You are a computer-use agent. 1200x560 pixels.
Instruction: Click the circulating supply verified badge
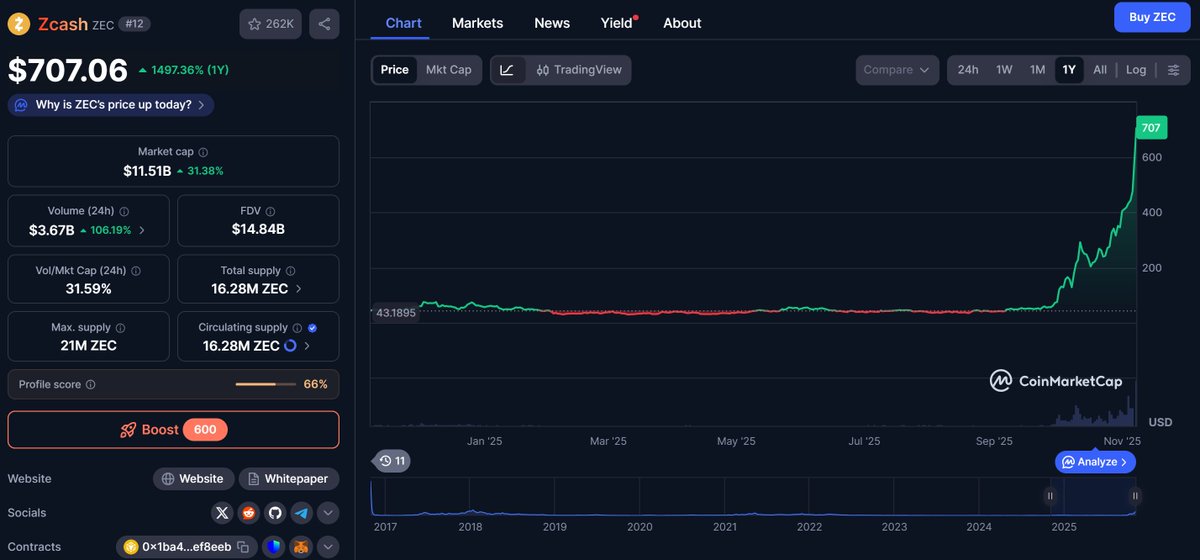click(312, 328)
